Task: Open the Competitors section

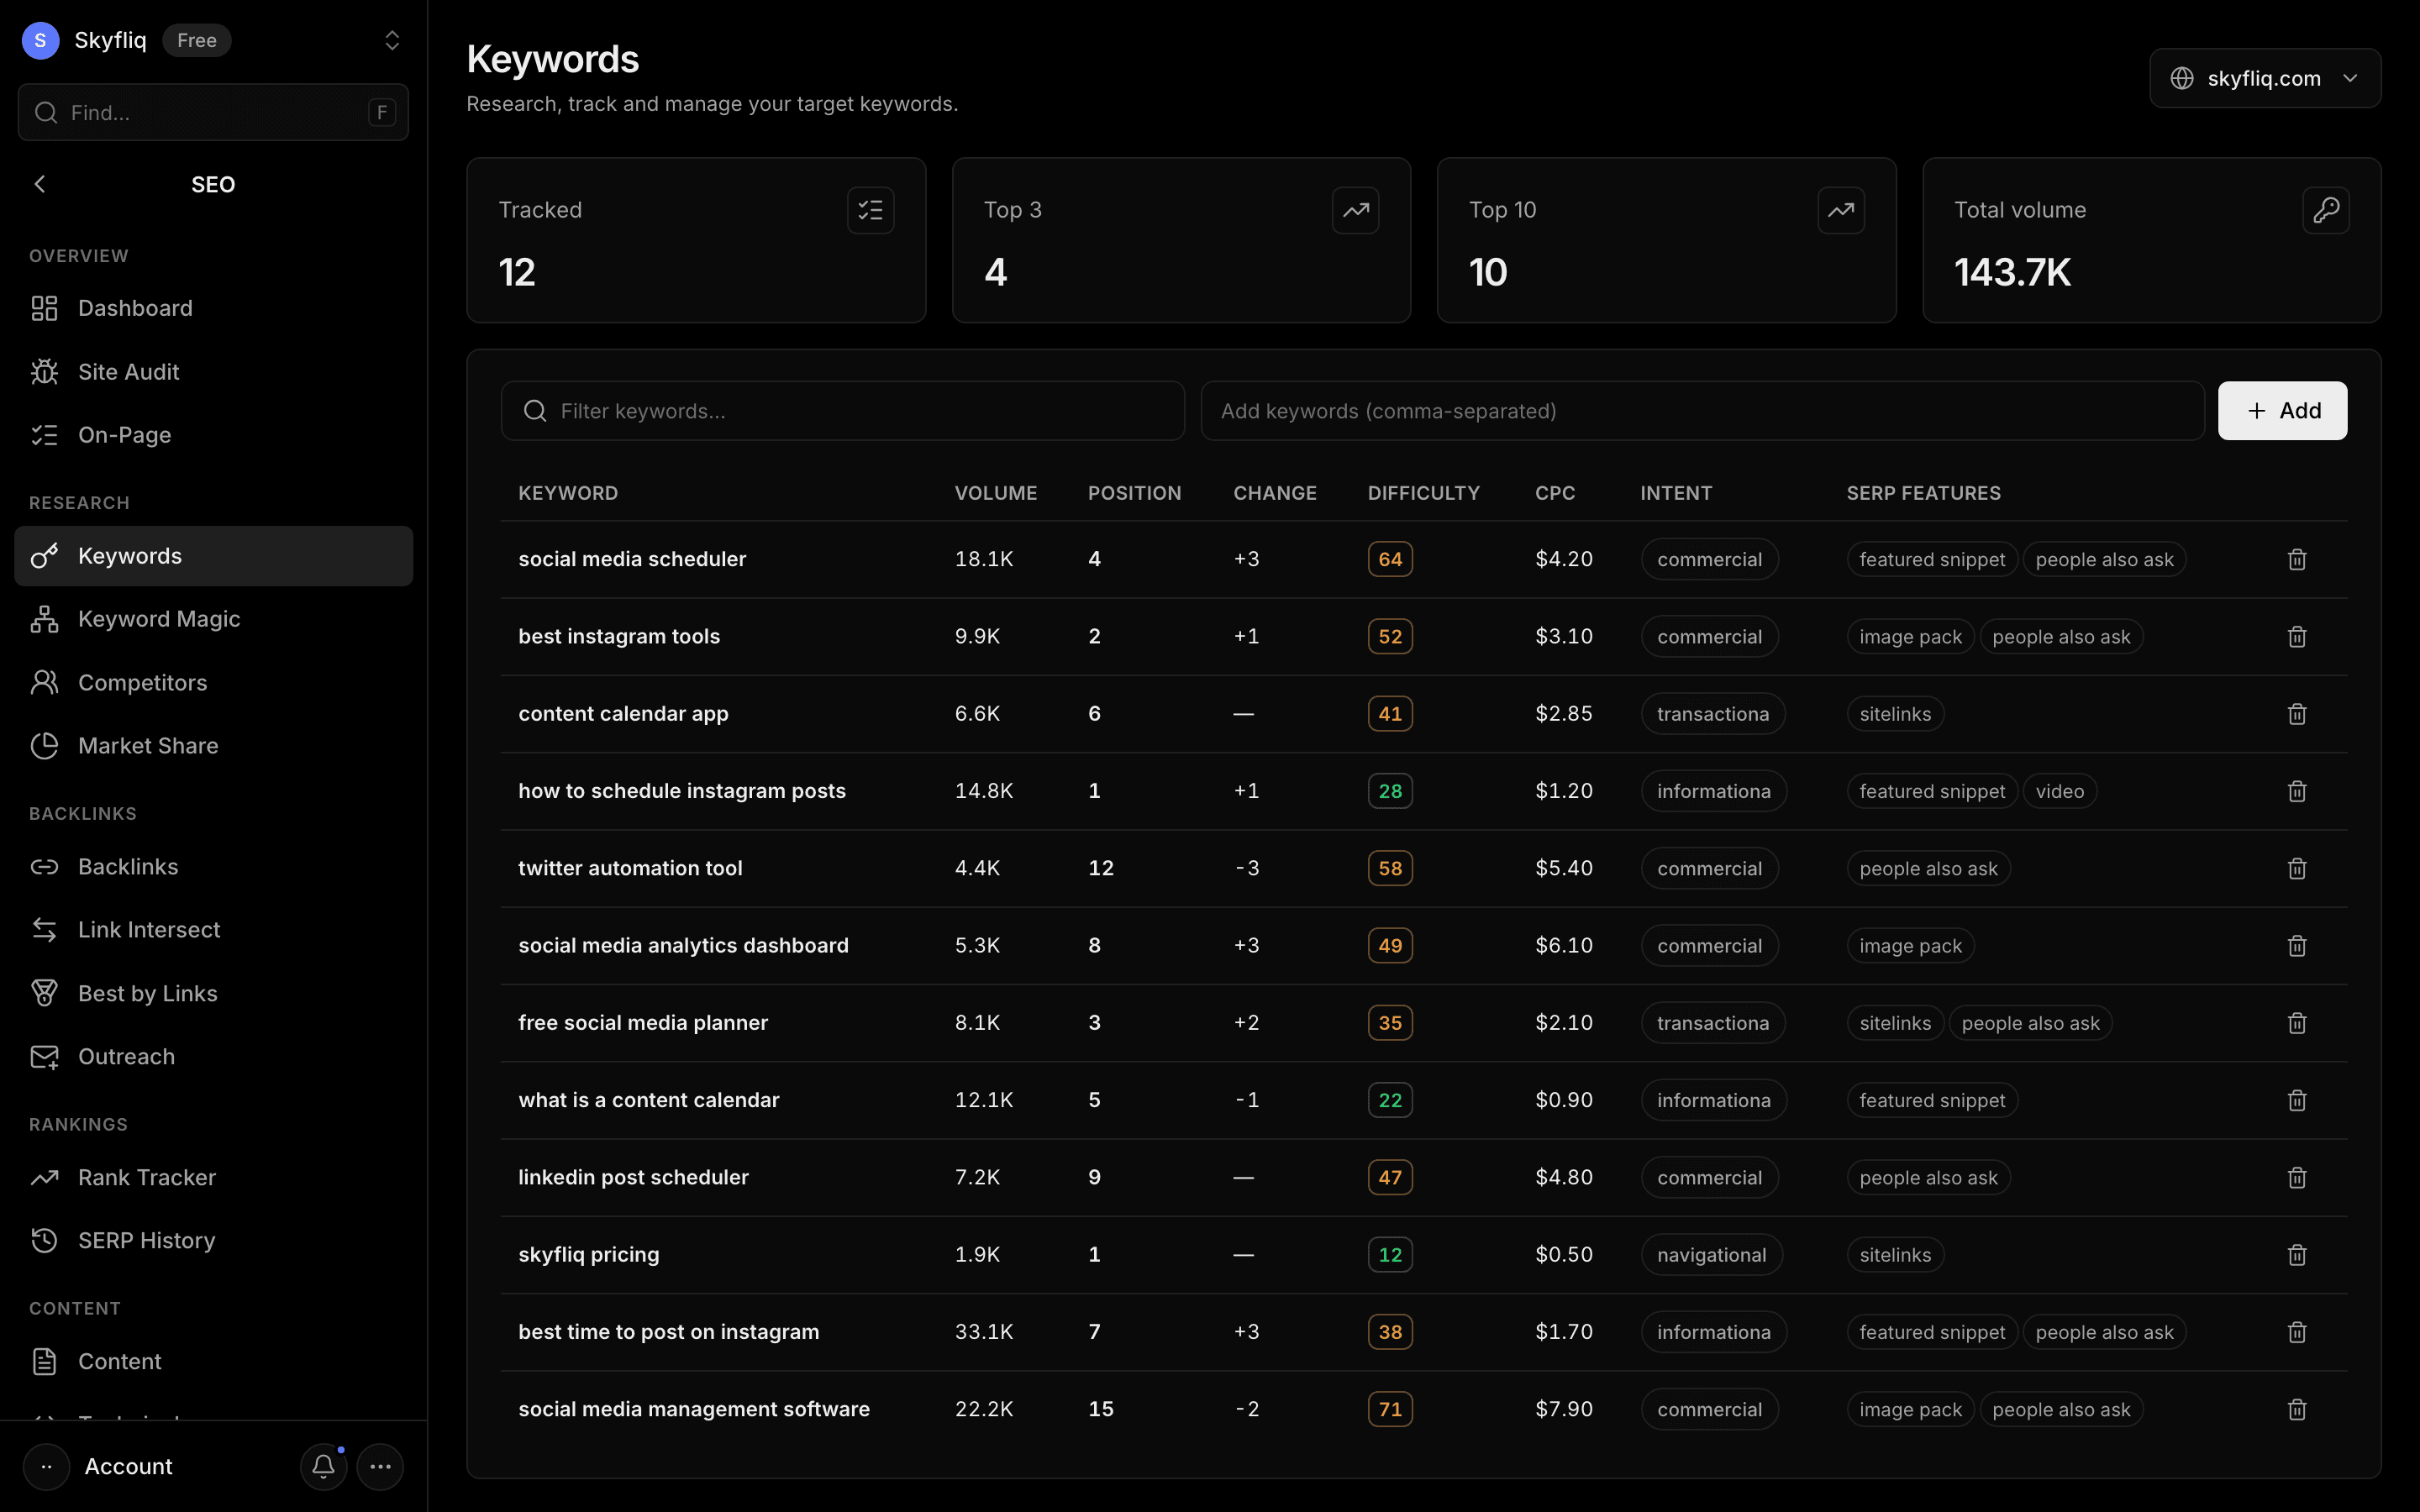Action: click(x=213, y=682)
